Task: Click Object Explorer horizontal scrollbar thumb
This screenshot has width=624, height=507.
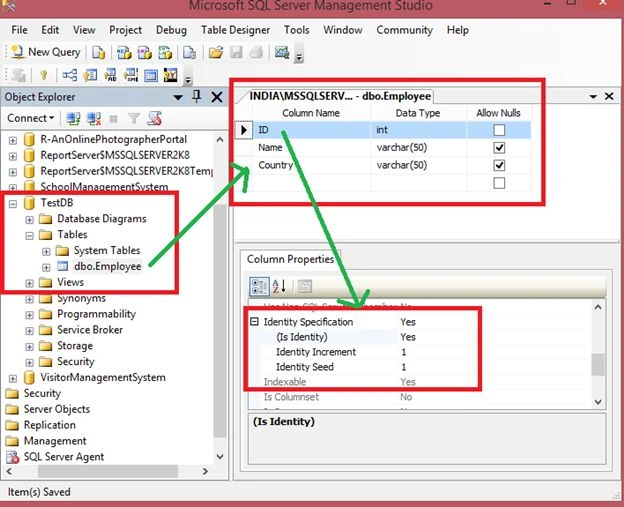Action: pos(108,471)
